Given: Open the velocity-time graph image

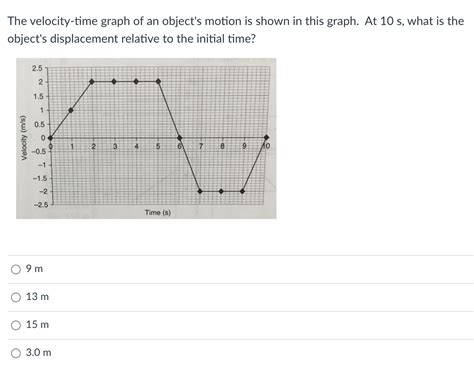Looking at the screenshot, I should coord(146,138).
